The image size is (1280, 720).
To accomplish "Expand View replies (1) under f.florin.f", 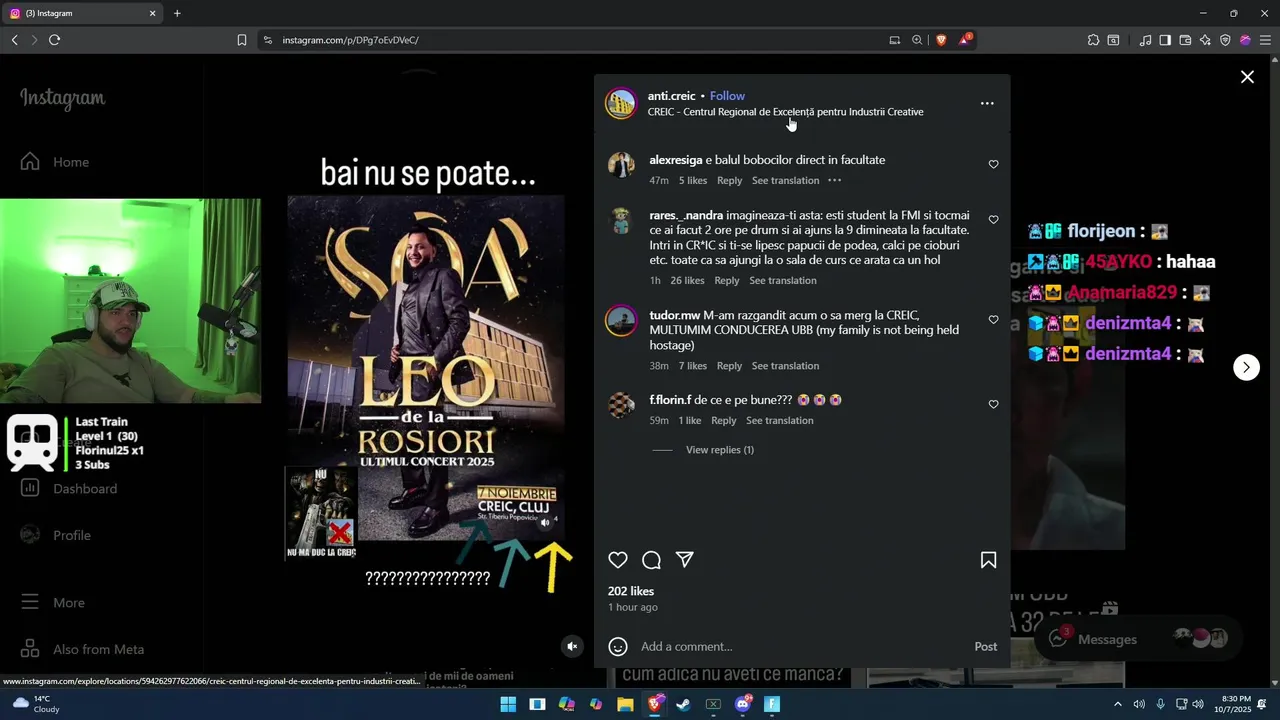I will coord(720,450).
